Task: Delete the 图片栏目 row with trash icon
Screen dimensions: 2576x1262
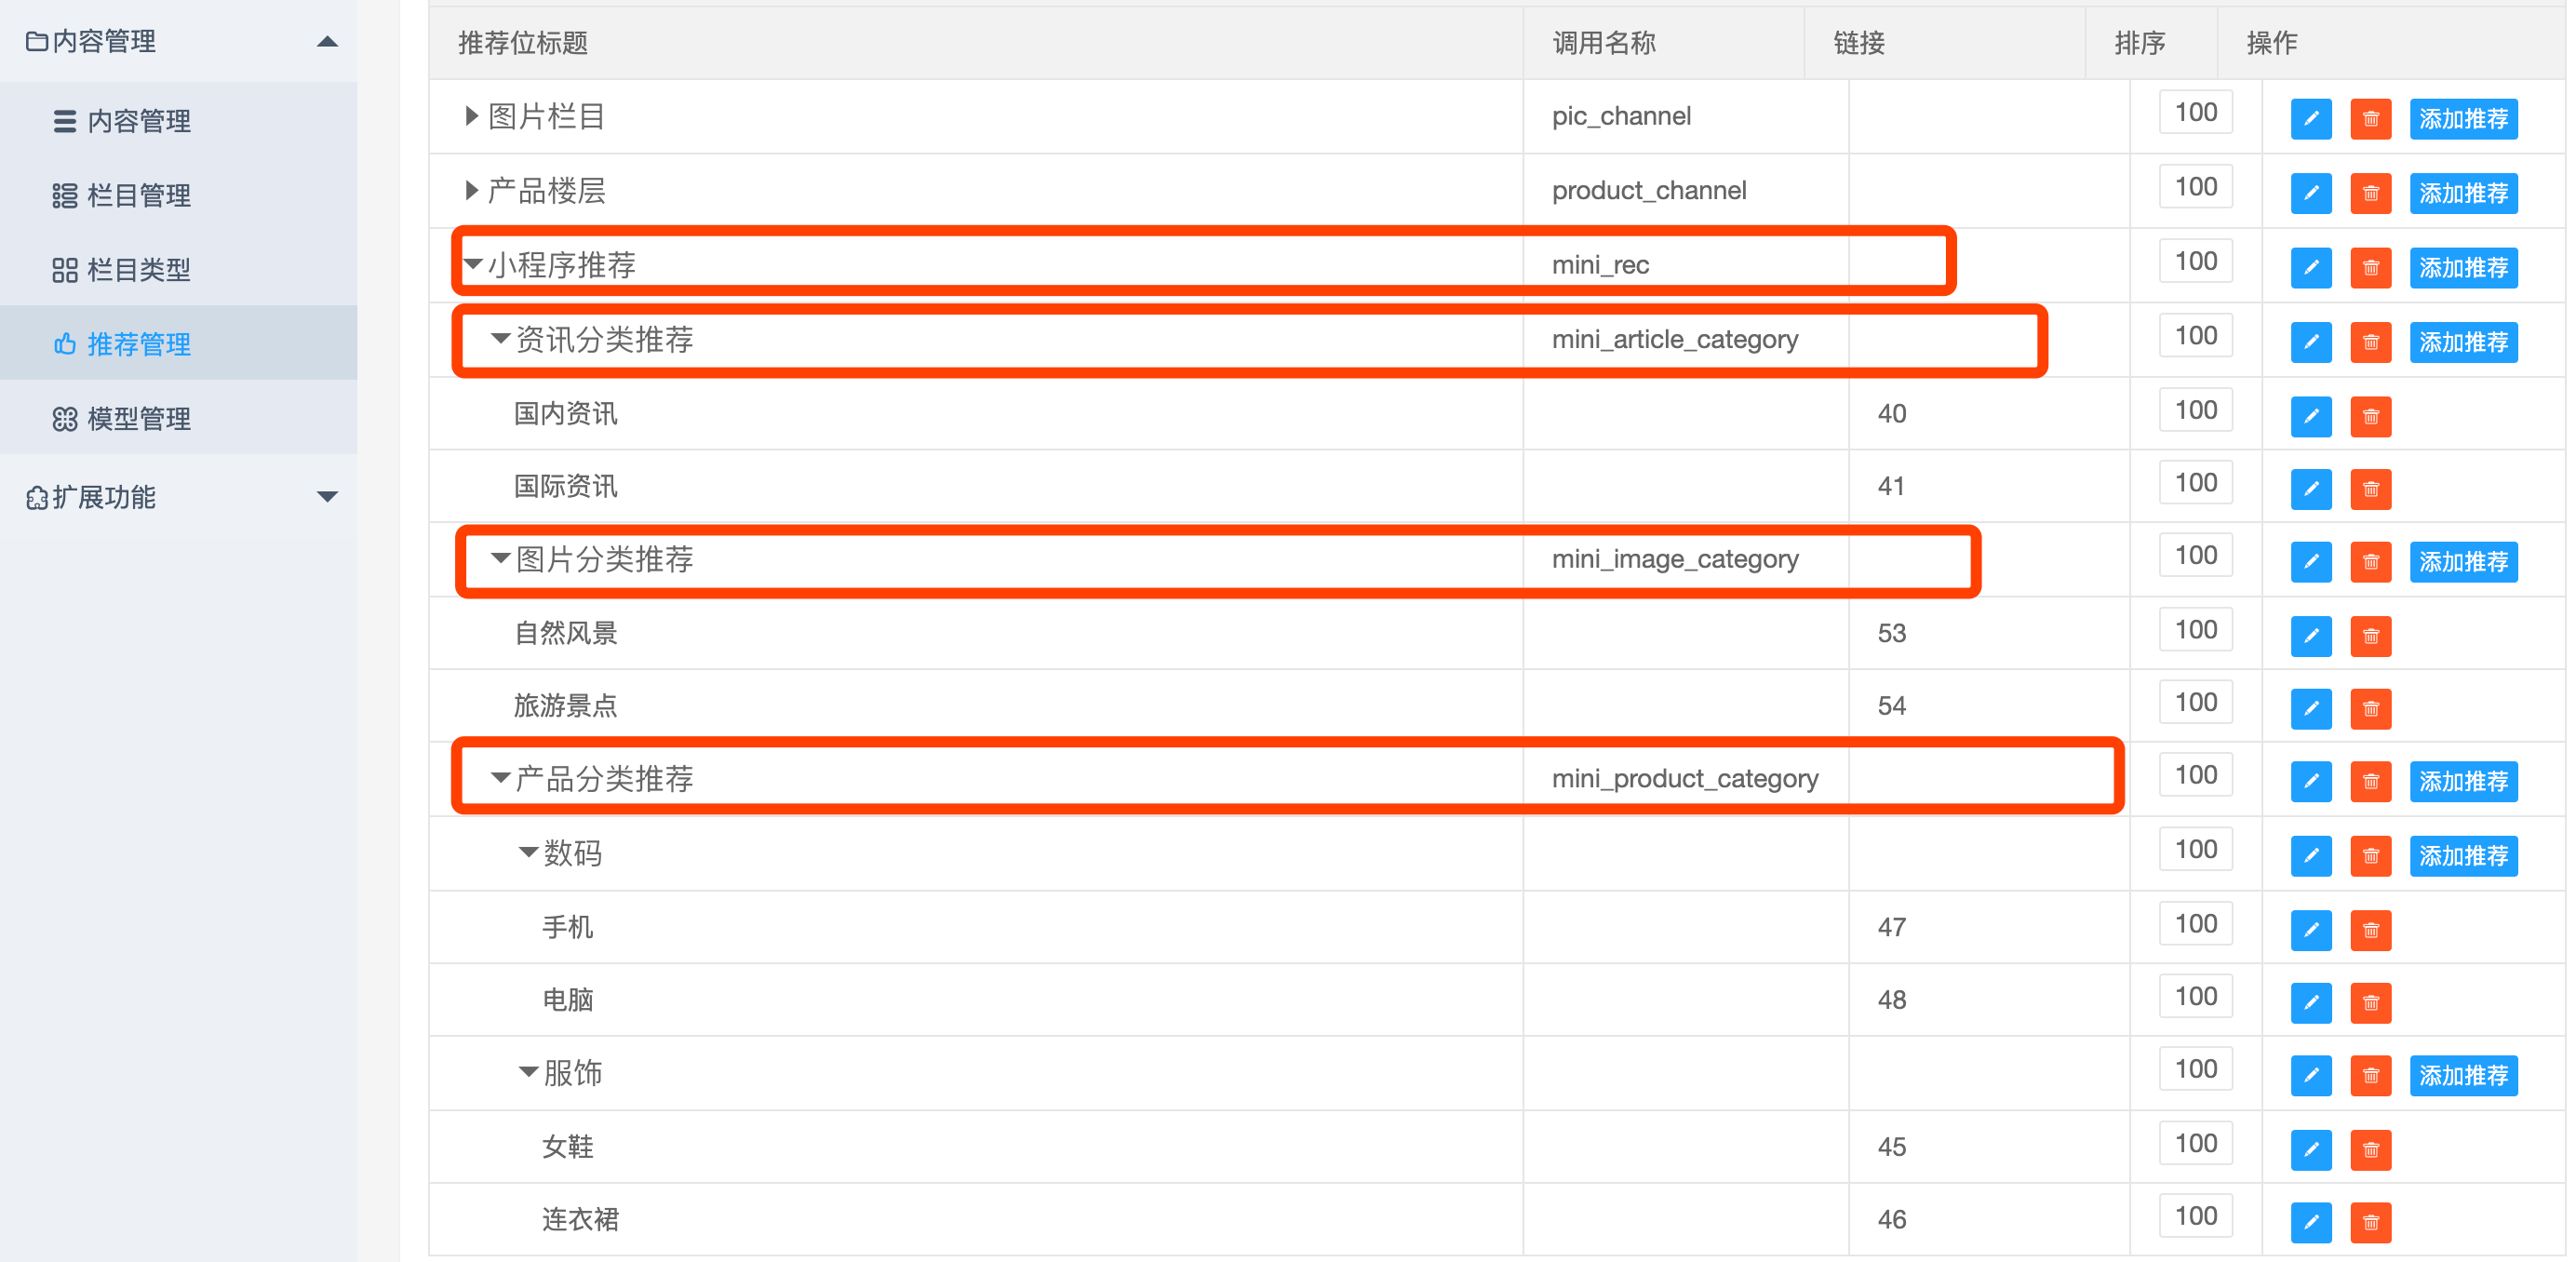Action: (x=2370, y=119)
